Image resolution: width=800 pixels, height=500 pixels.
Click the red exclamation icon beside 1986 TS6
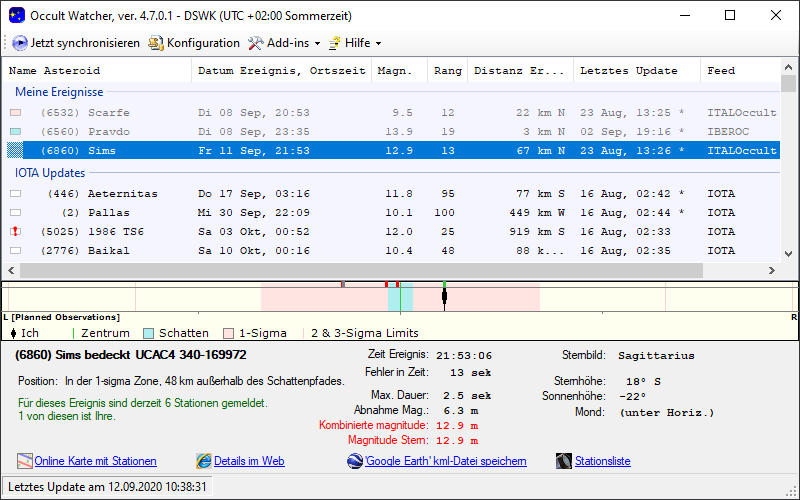click(15, 232)
